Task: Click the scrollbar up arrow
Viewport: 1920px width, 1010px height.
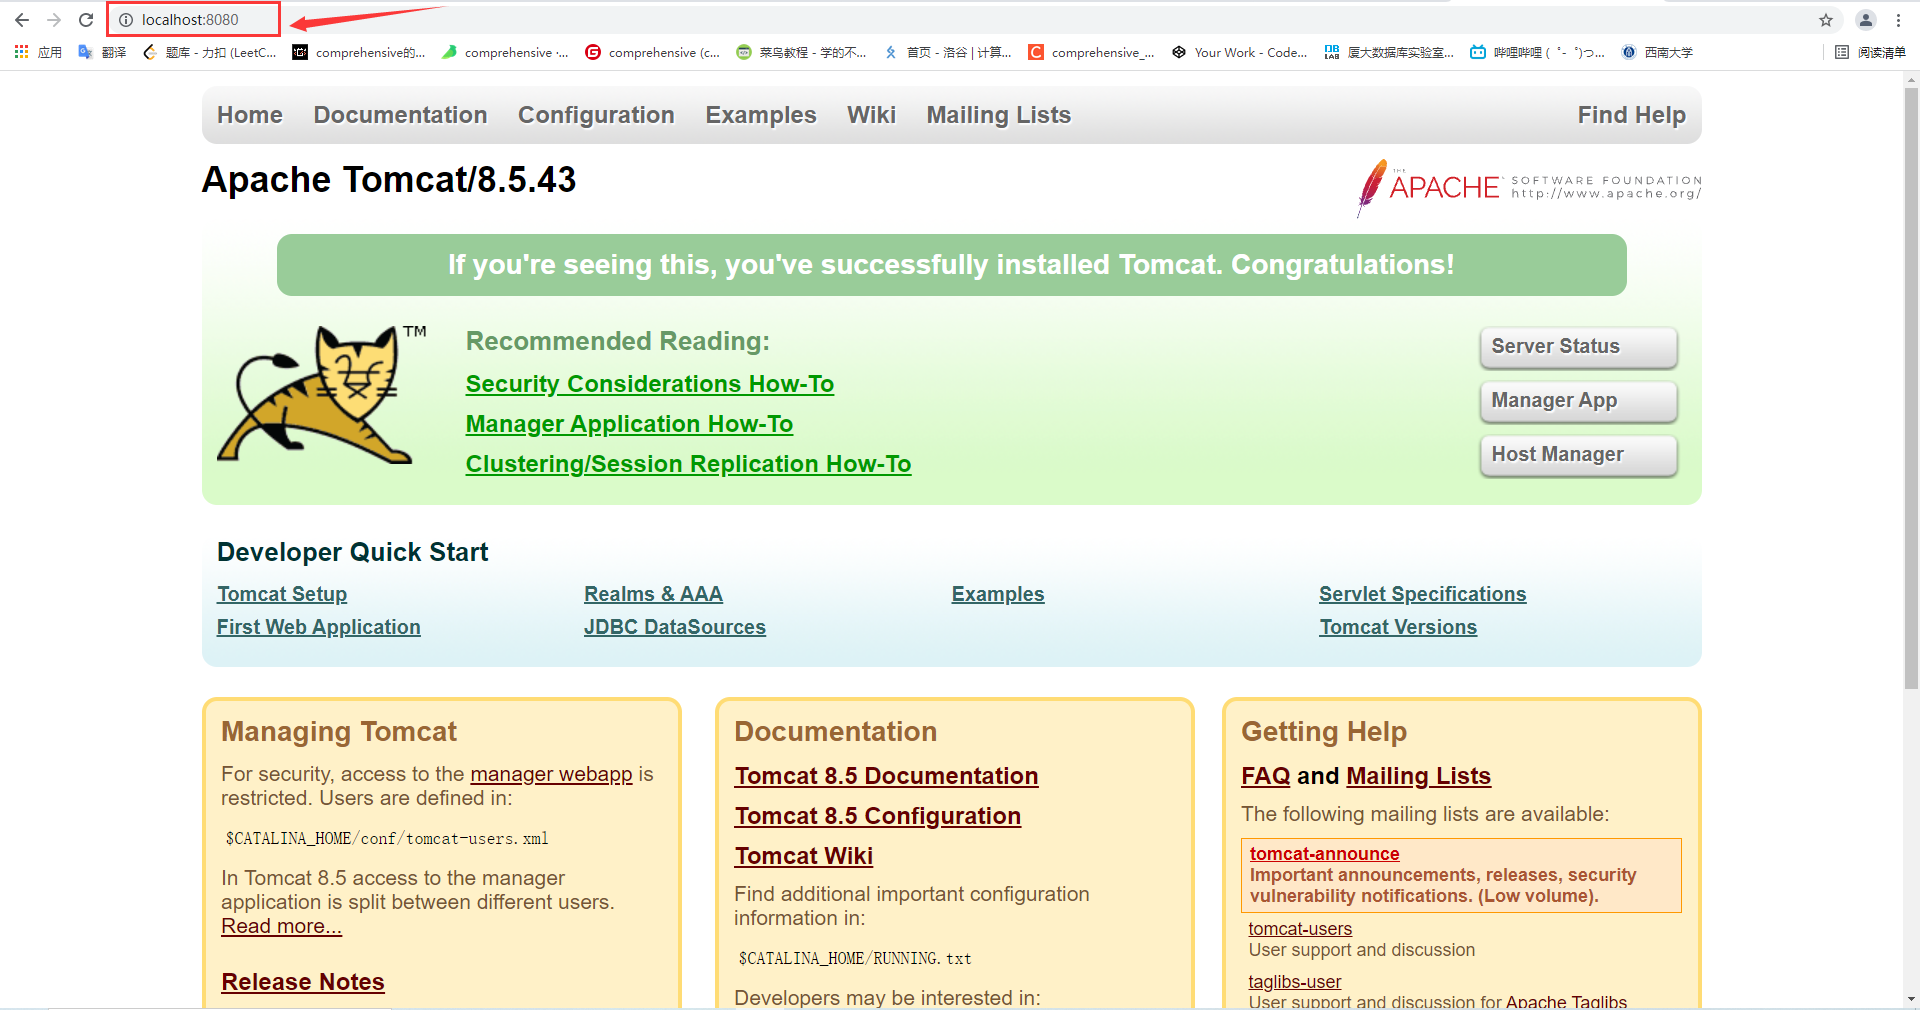Action: click(x=1911, y=79)
